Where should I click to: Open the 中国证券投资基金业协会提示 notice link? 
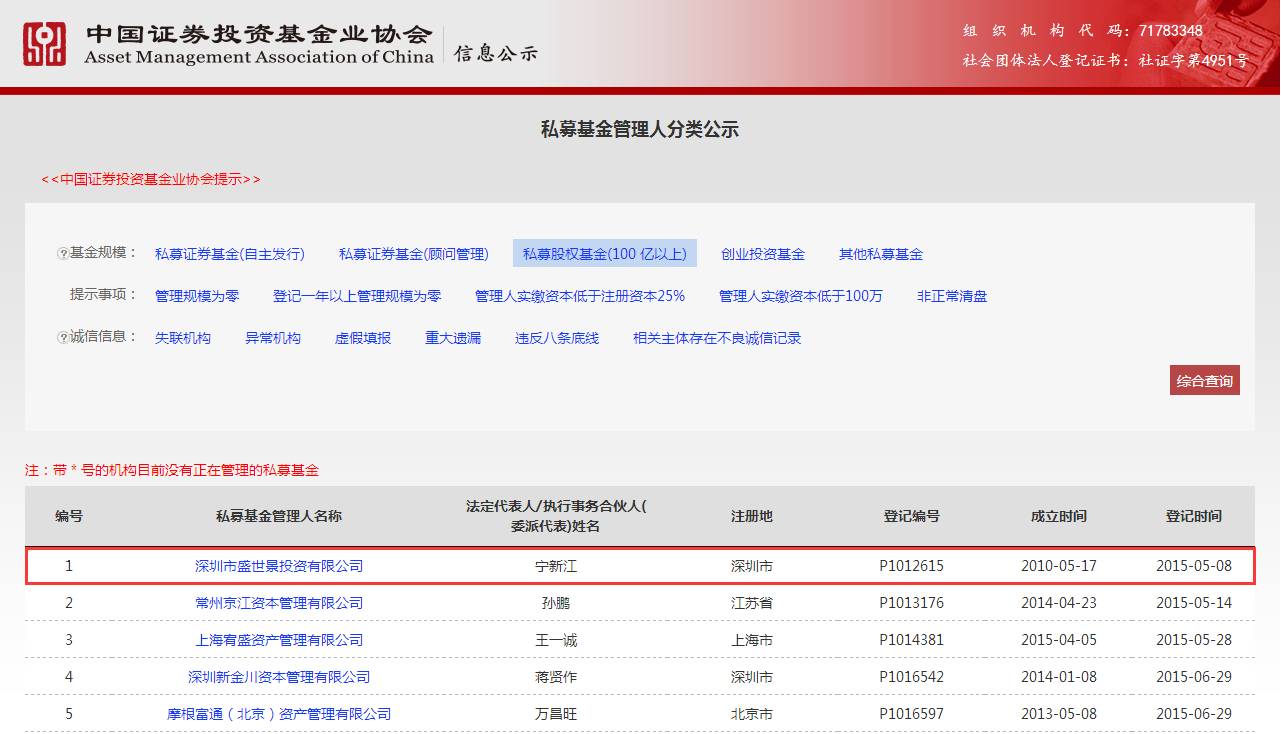150,179
